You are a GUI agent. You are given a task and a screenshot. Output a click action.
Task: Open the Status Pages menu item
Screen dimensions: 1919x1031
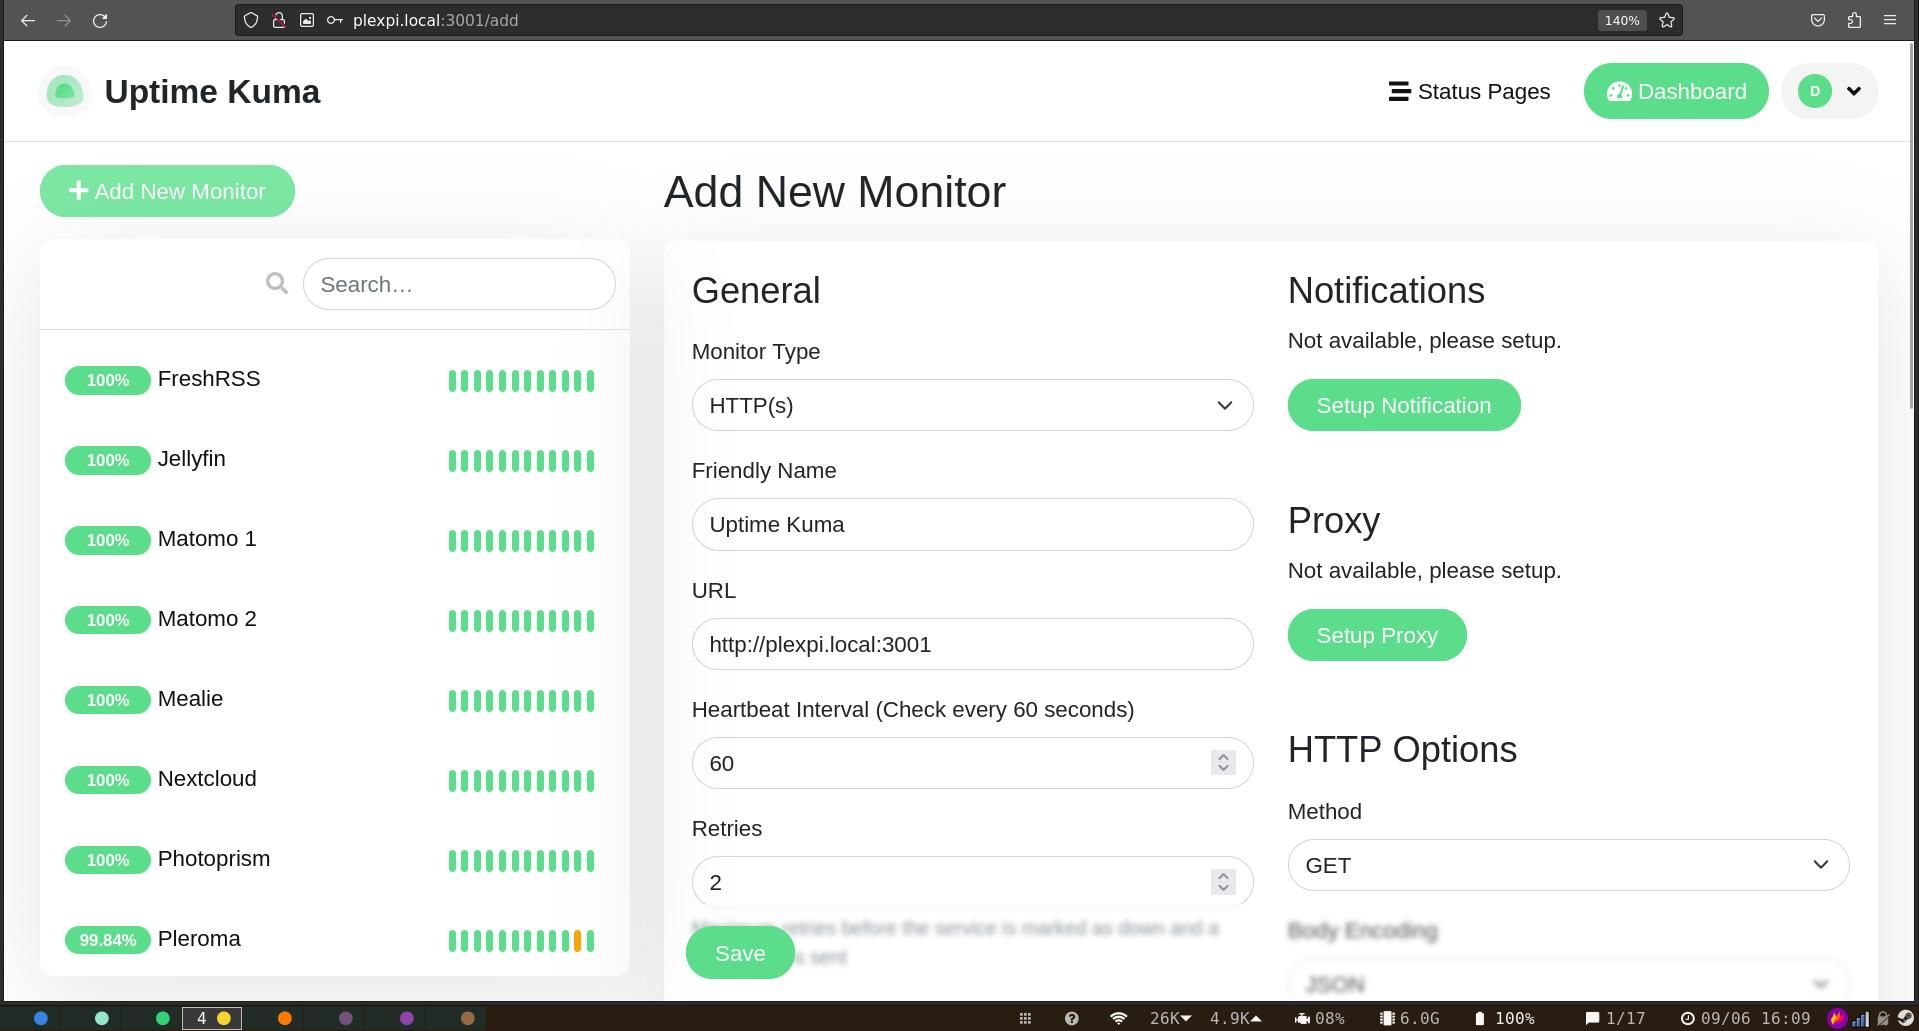click(1469, 91)
